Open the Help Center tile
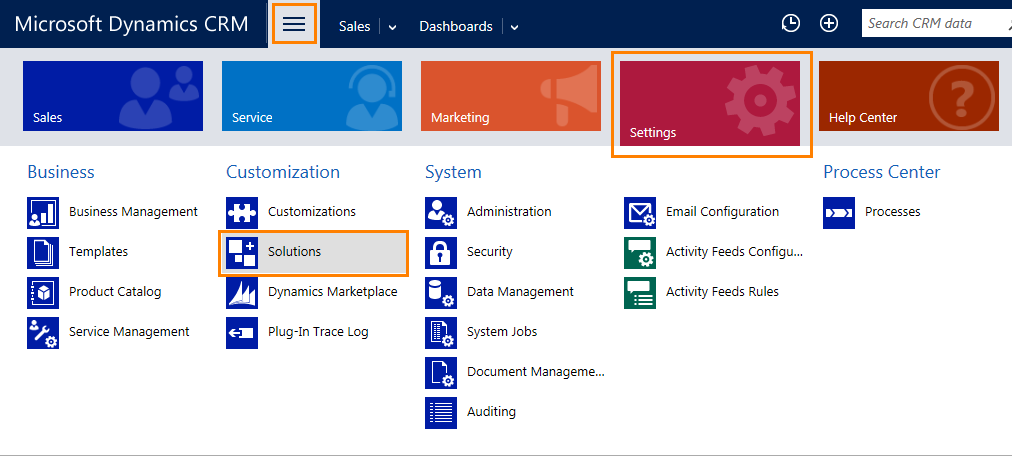Image resolution: width=1012 pixels, height=456 pixels. tap(908, 96)
